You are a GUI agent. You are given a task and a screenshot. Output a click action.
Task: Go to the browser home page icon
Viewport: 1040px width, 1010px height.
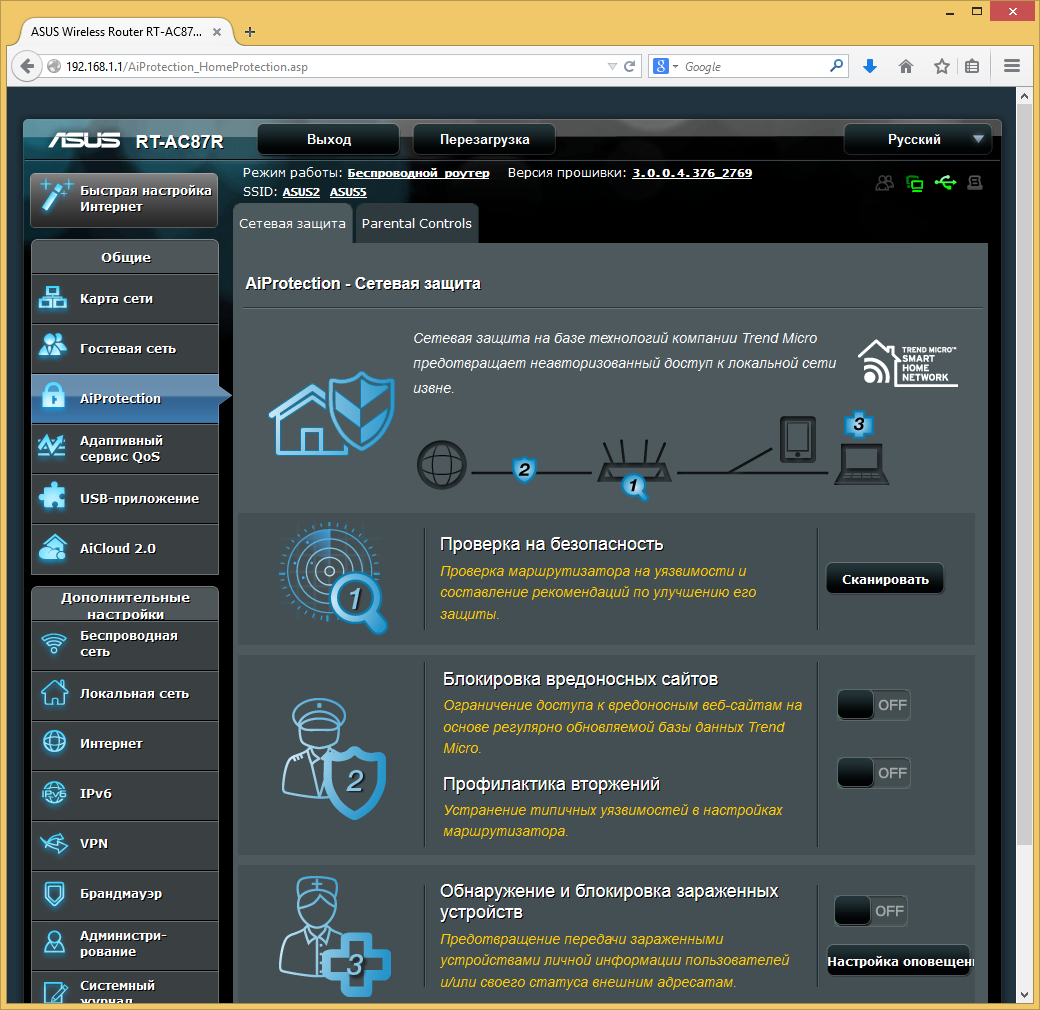905,66
